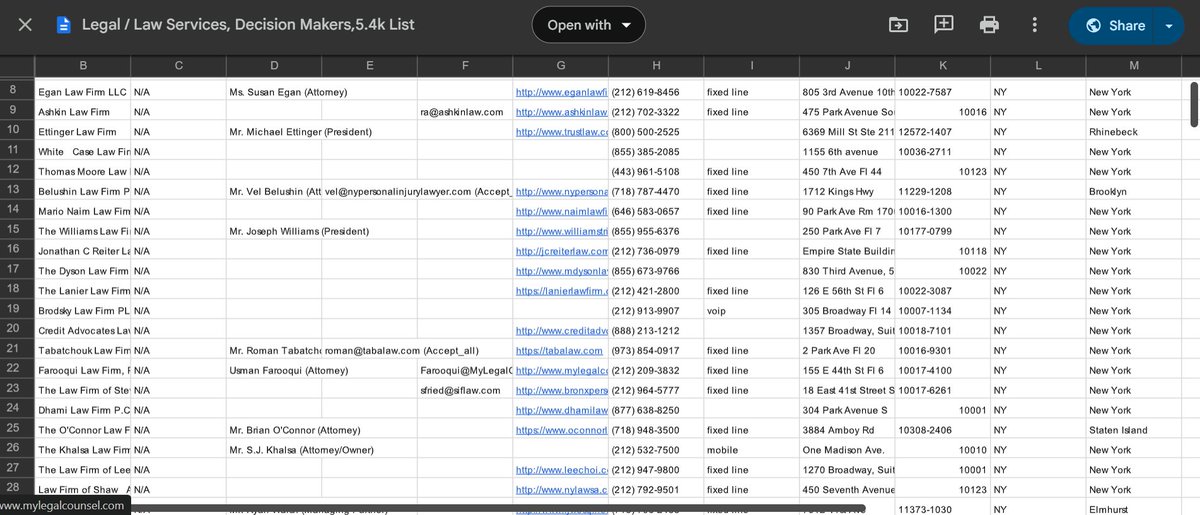The image size is (1200, 515).
Task: Add the file to Drive via folder icon
Action: [x=898, y=25]
